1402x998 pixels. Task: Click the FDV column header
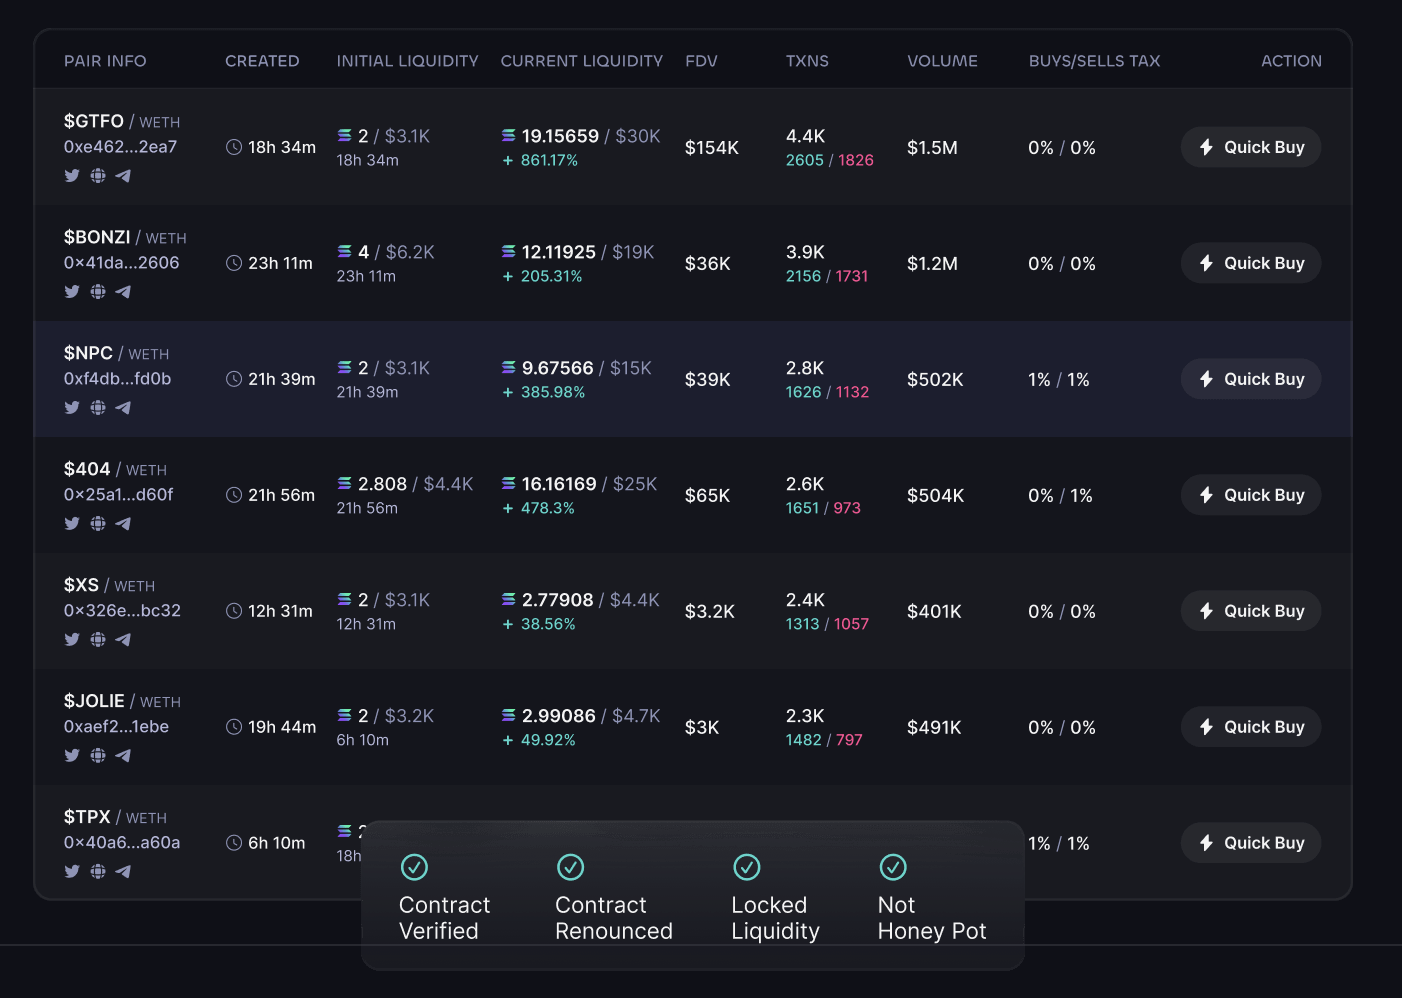pyautogui.click(x=701, y=61)
